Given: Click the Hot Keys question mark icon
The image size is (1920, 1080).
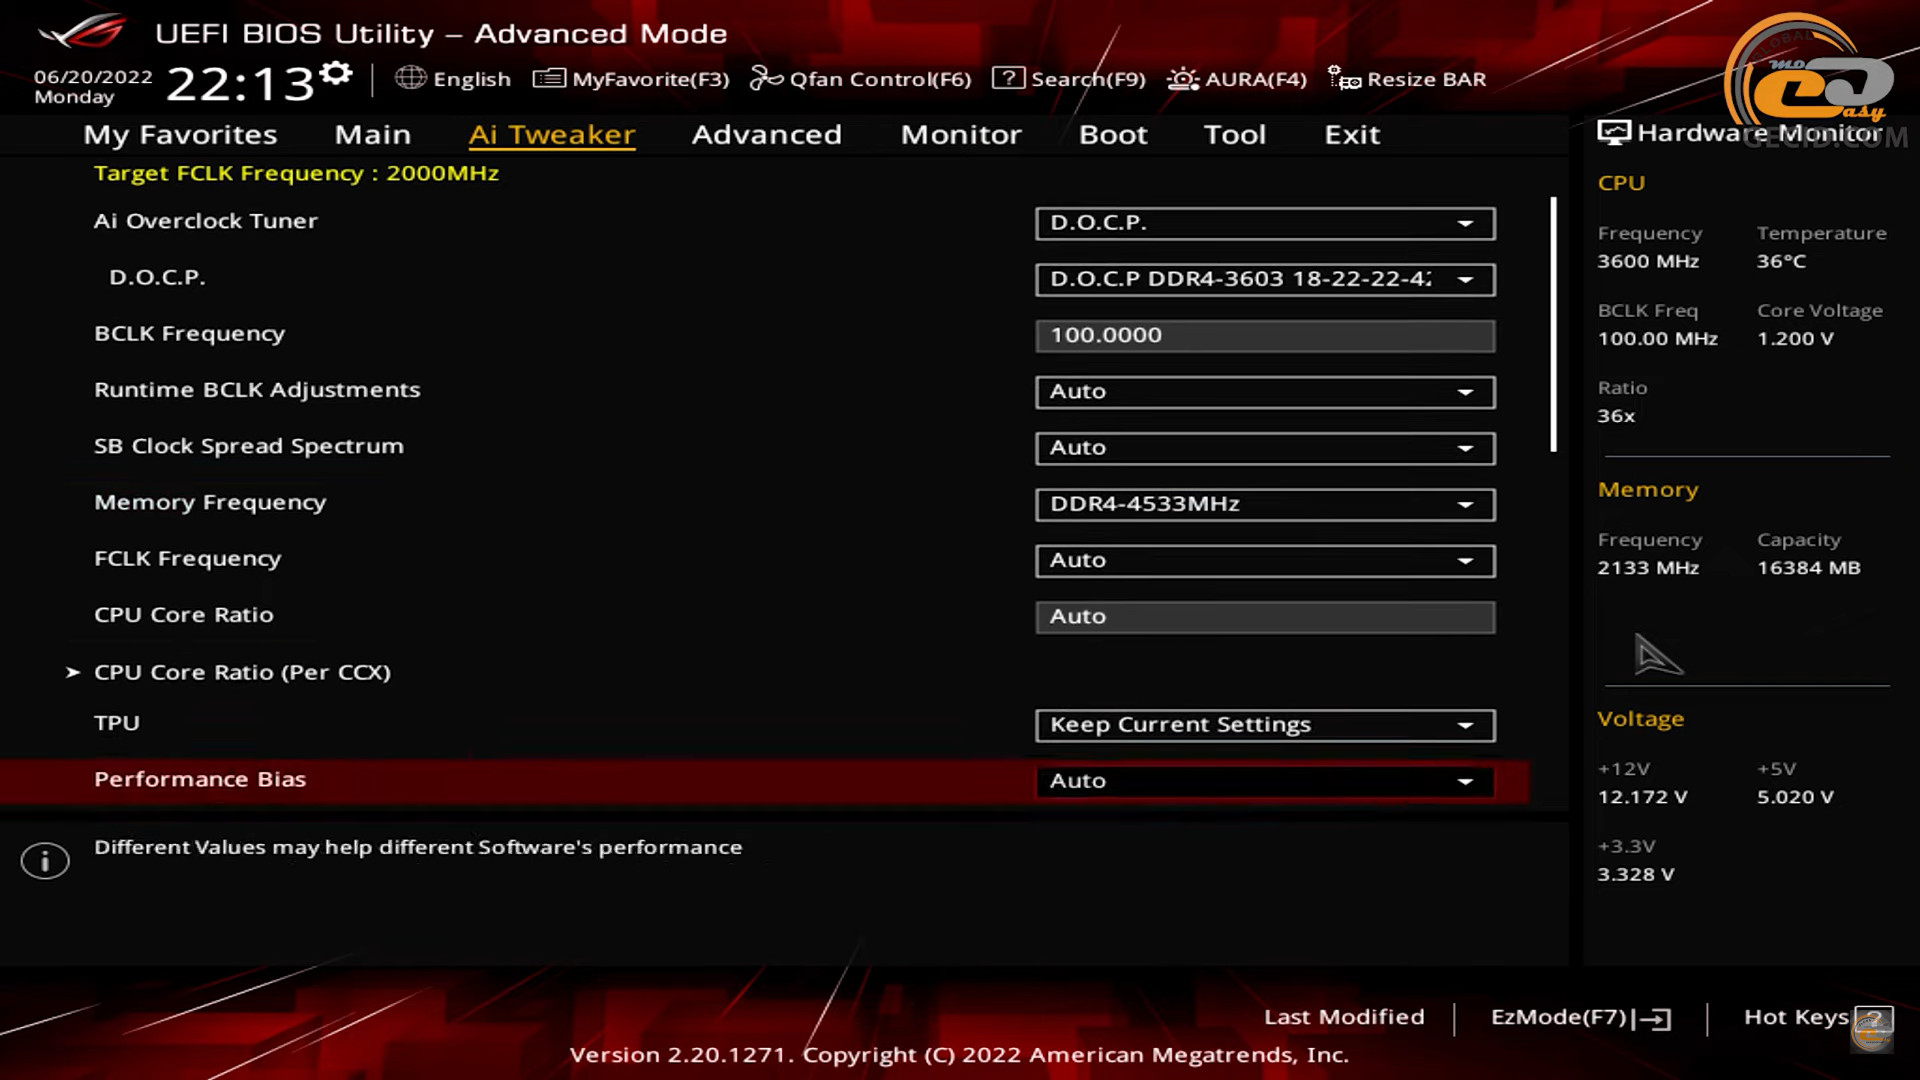Looking at the screenshot, I should pyautogui.click(x=1873, y=1020).
